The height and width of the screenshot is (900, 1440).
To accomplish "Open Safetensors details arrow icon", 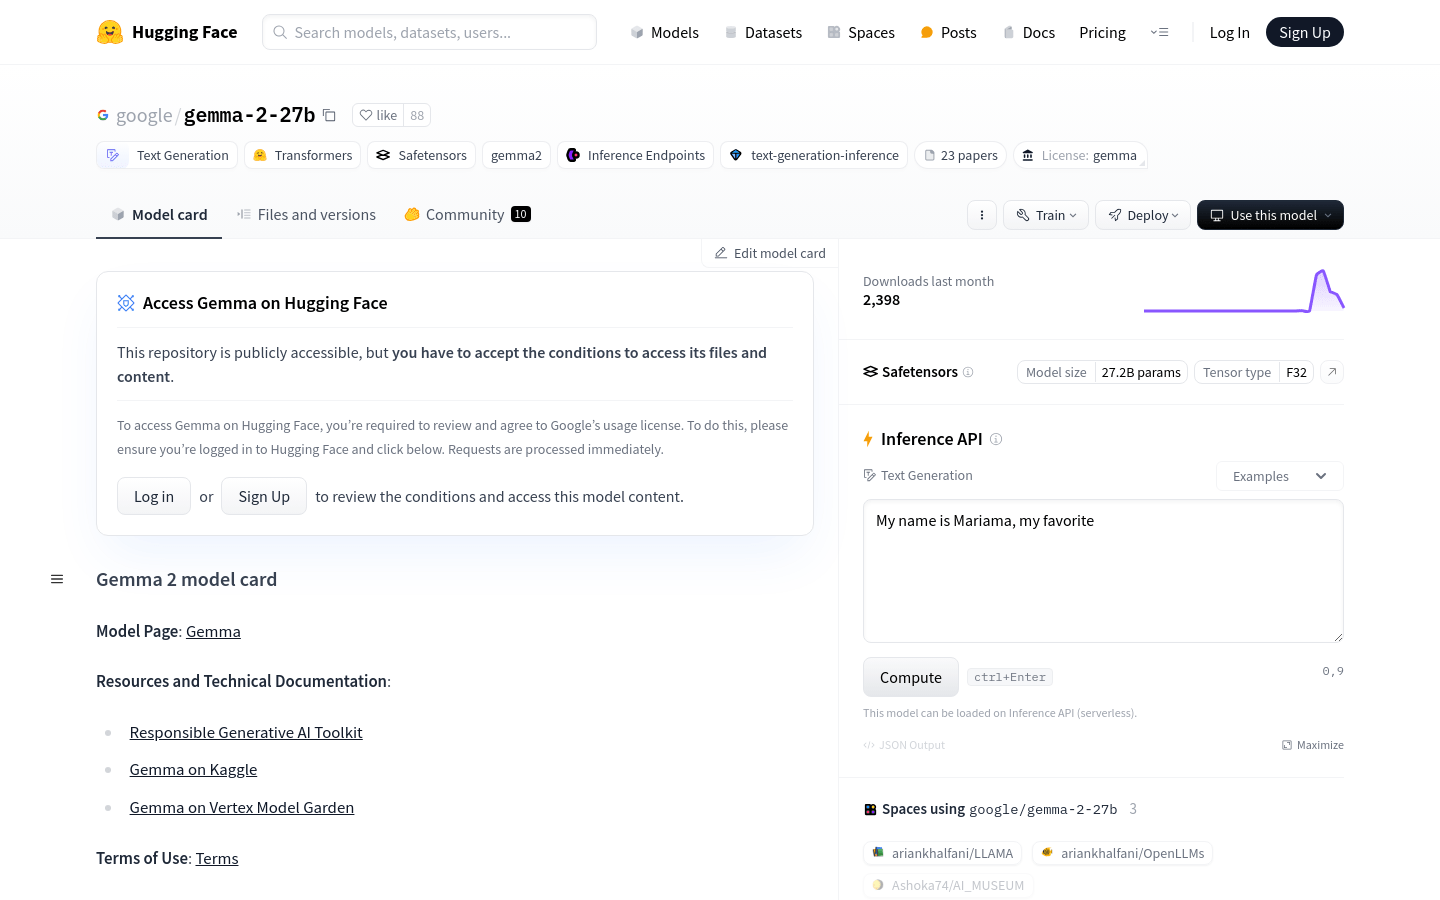I will pos(1332,372).
